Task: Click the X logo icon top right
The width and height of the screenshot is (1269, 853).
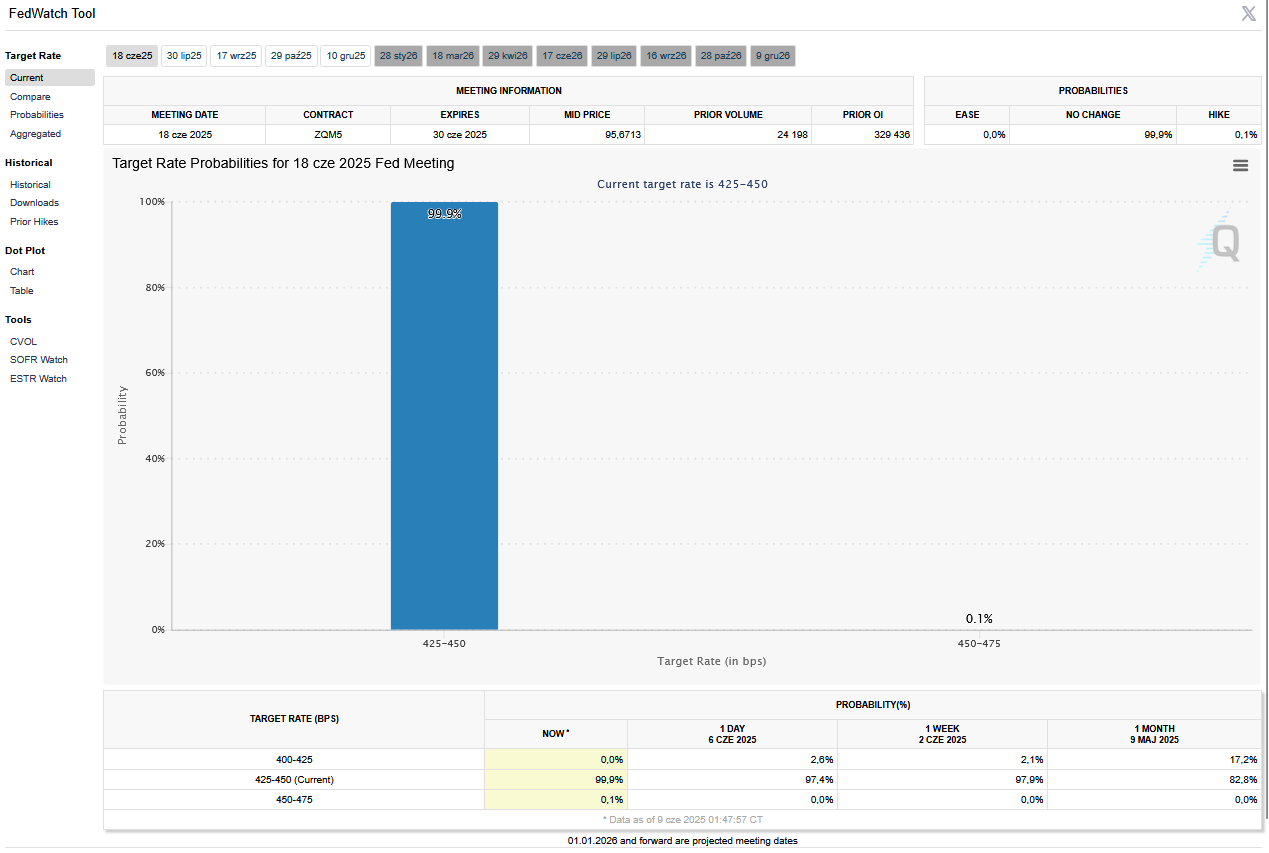Action: click(1248, 13)
